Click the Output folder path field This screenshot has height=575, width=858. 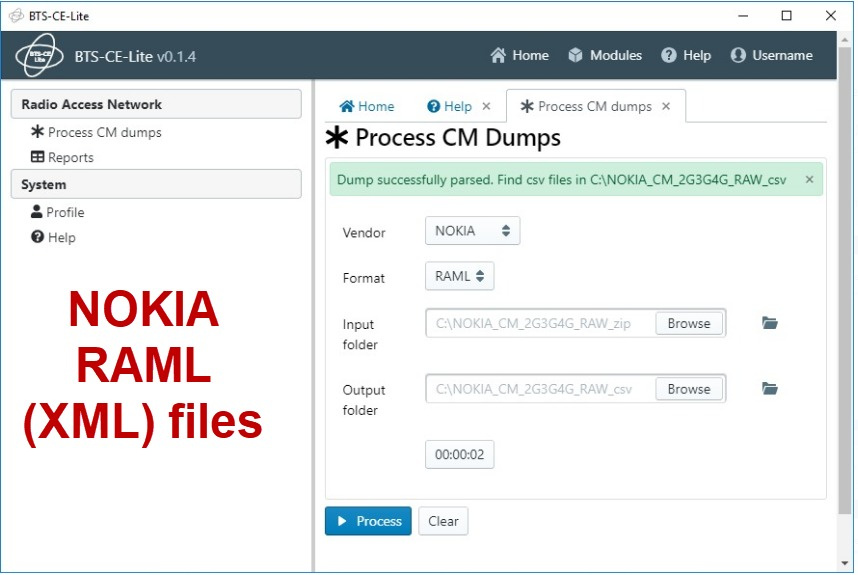click(x=540, y=389)
